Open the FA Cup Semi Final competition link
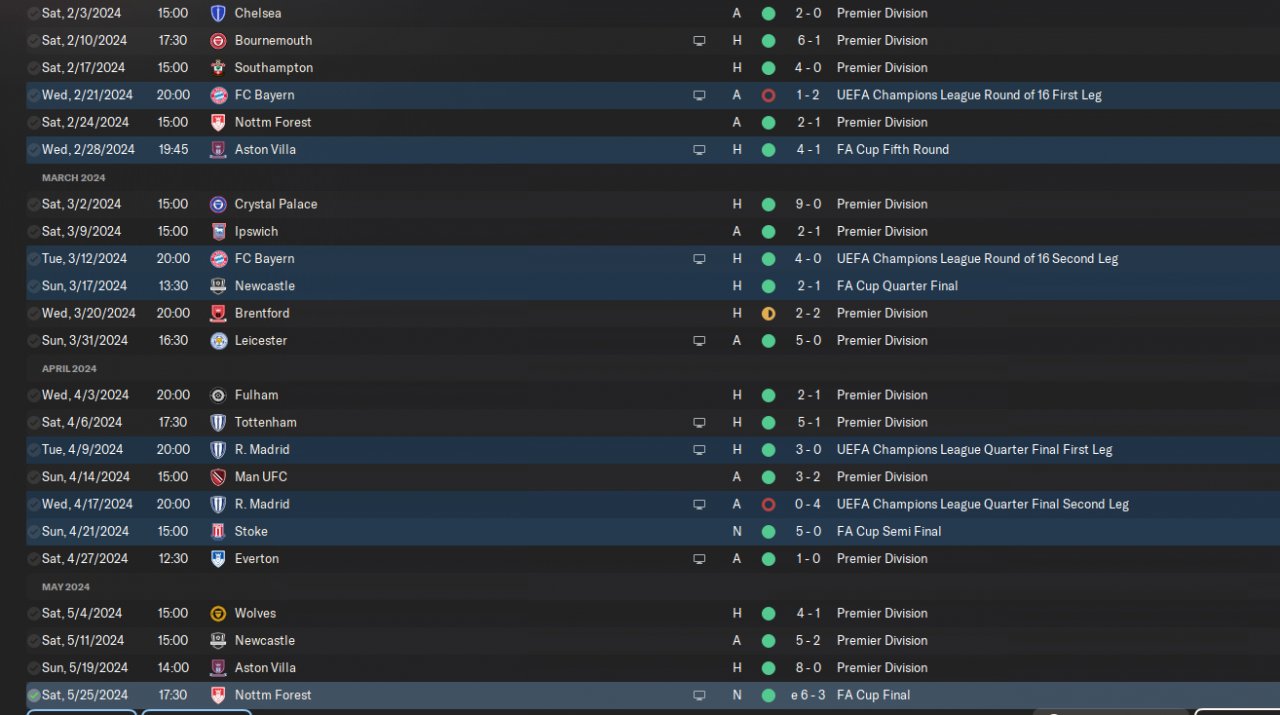 pyautogui.click(x=888, y=531)
